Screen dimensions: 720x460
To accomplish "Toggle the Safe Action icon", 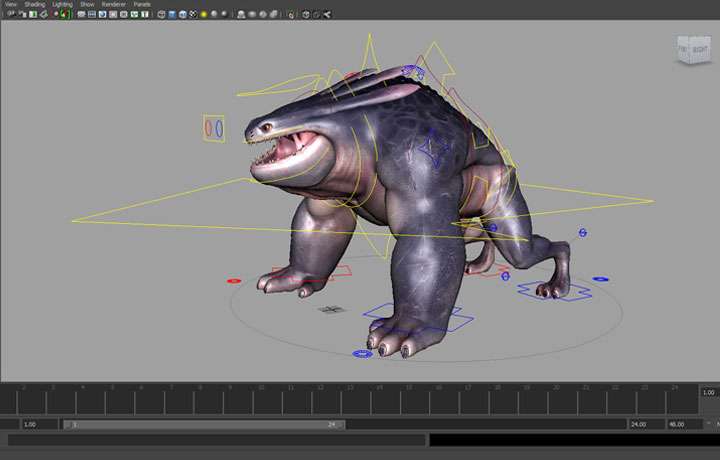I will (134, 14).
